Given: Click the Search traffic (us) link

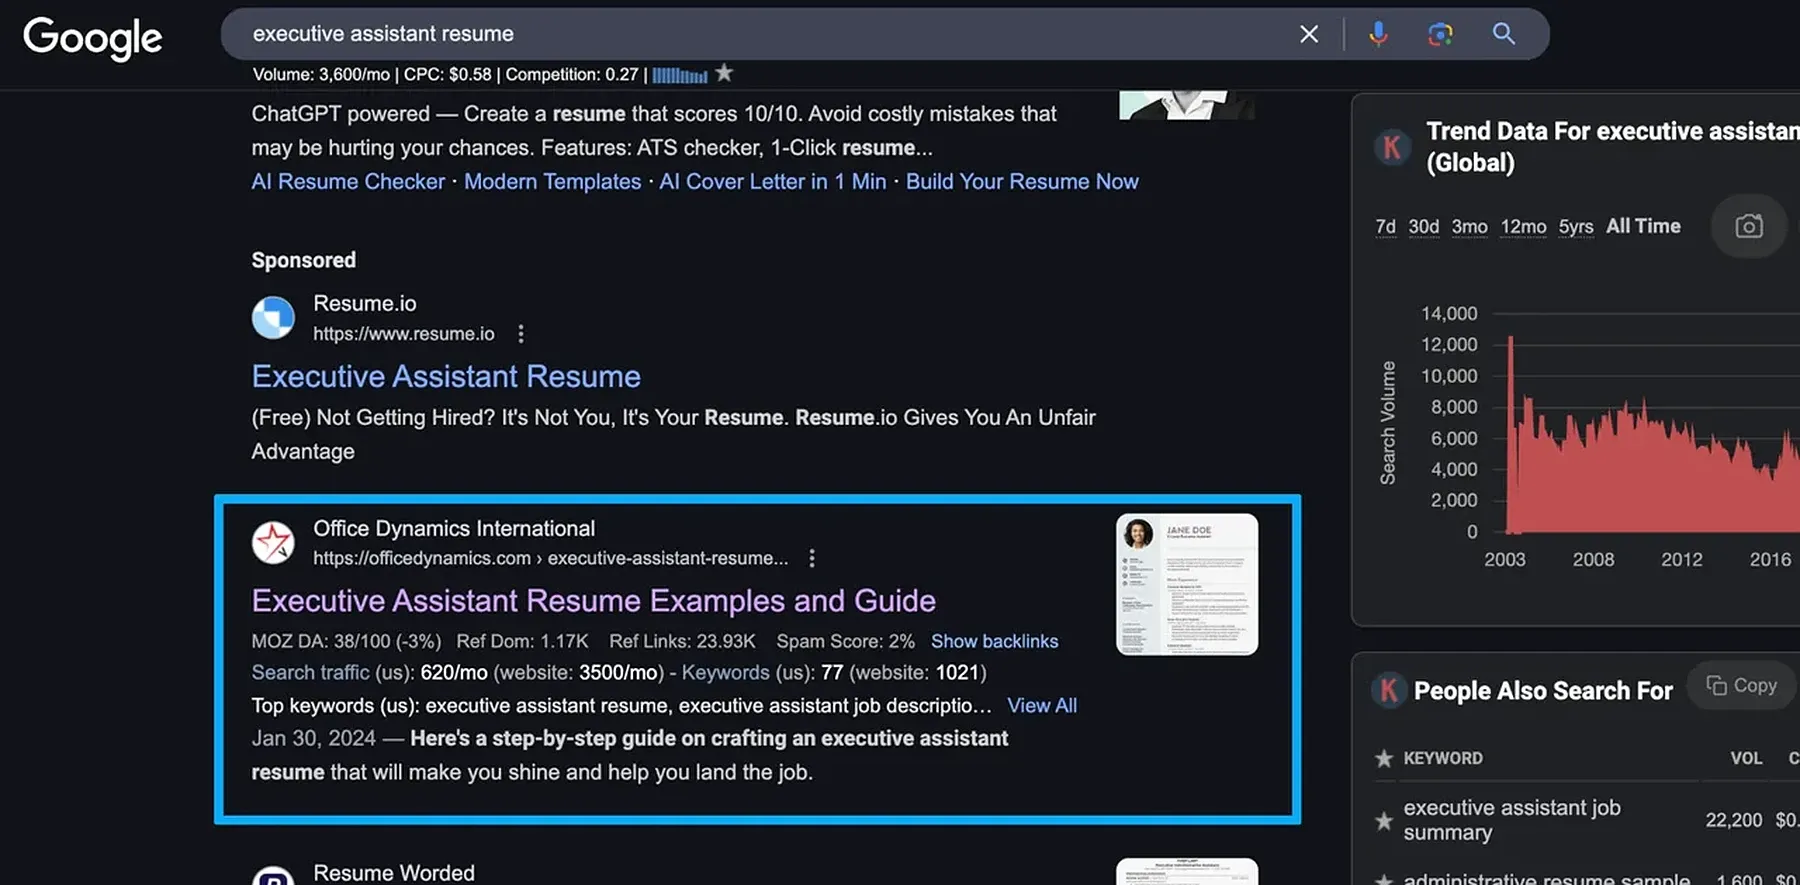Looking at the screenshot, I should [310, 673].
